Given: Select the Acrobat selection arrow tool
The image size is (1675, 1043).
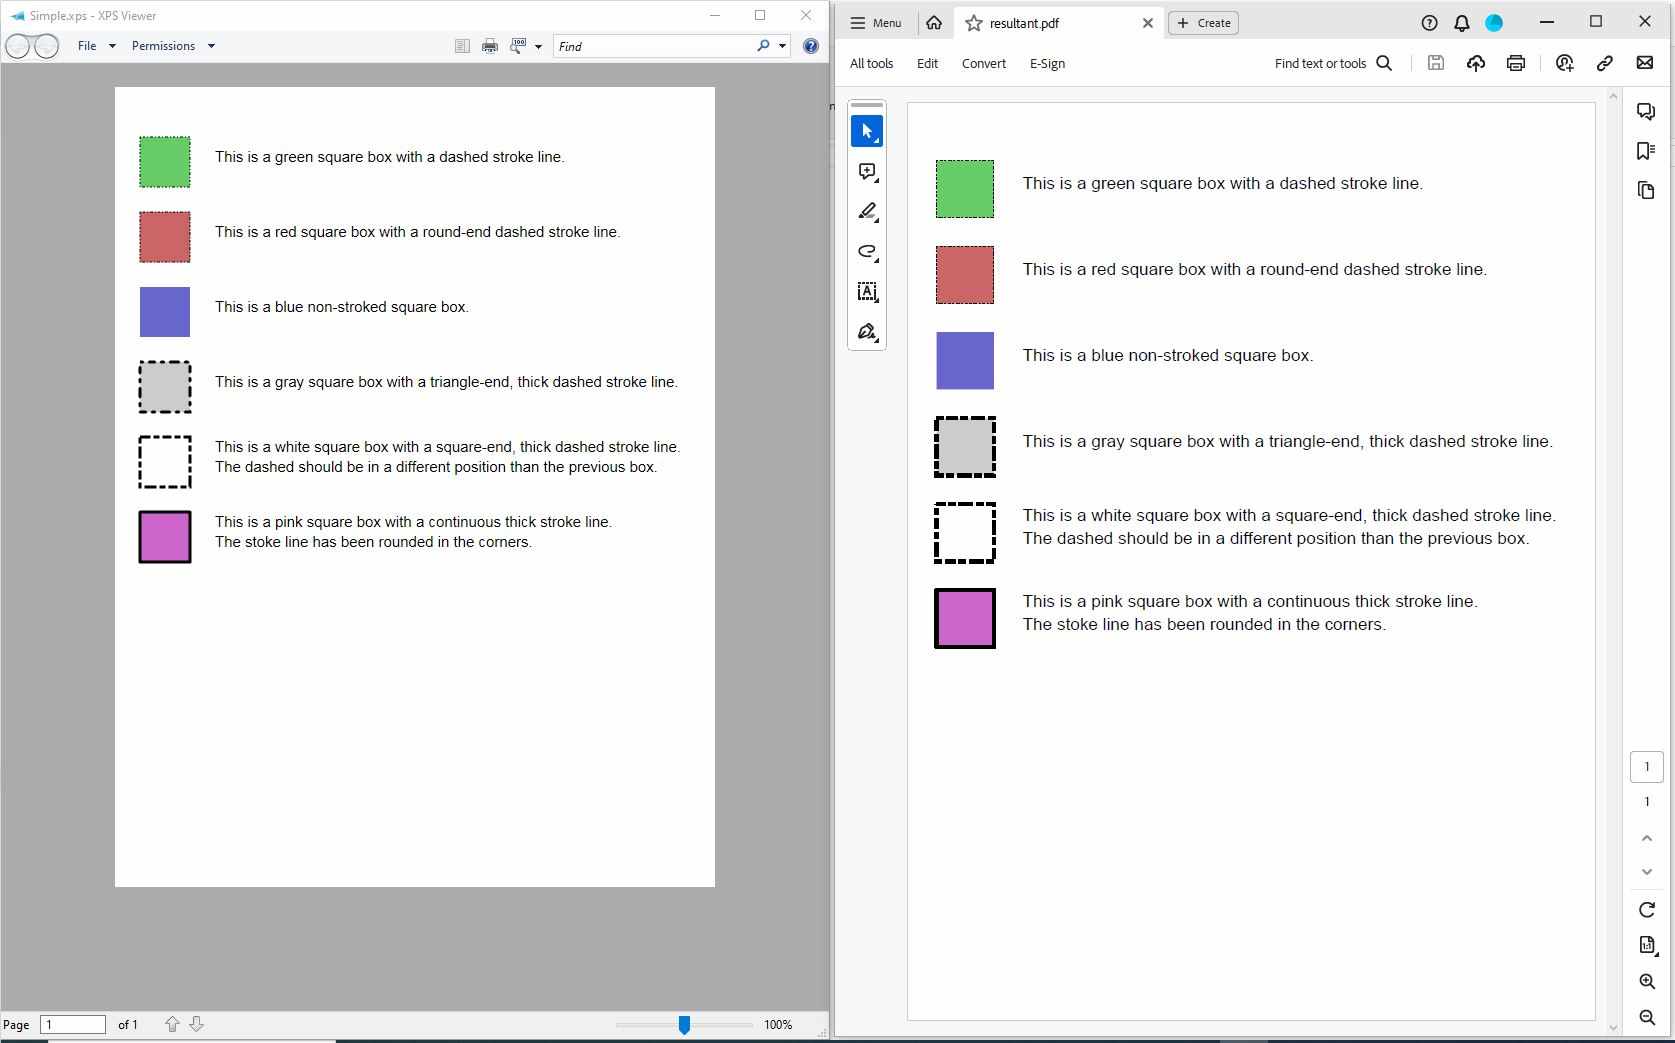Looking at the screenshot, I should tap(866, 130).
